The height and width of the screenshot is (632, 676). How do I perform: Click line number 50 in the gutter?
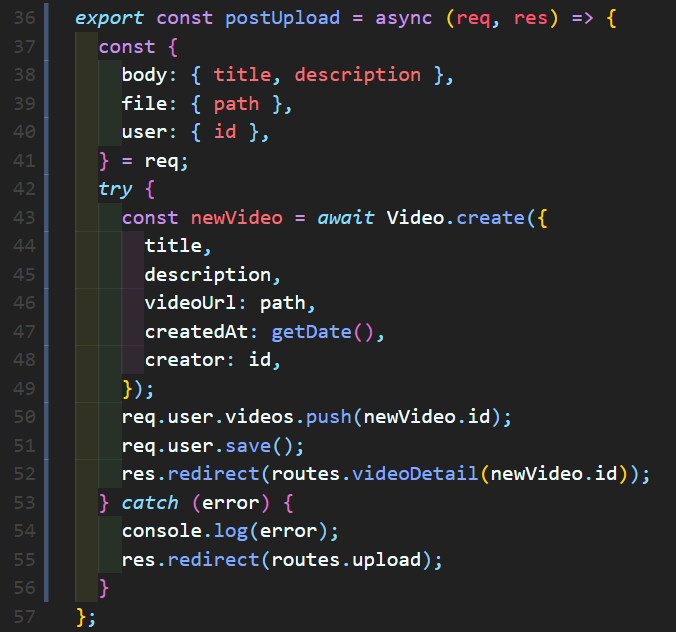[24, 417]
